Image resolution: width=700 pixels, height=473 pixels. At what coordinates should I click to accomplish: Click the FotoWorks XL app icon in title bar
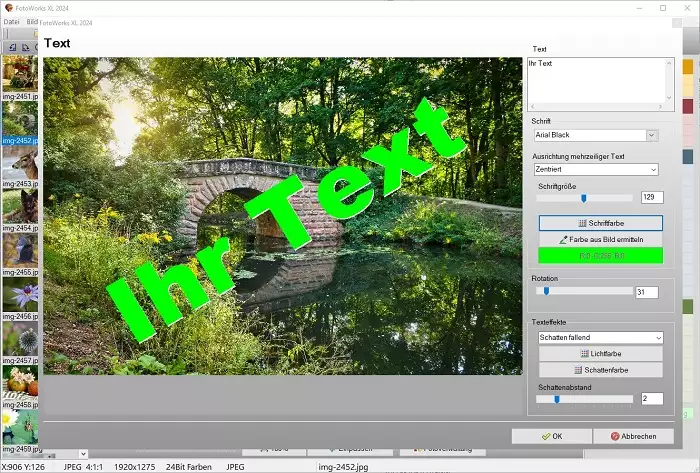coord(9,7)
